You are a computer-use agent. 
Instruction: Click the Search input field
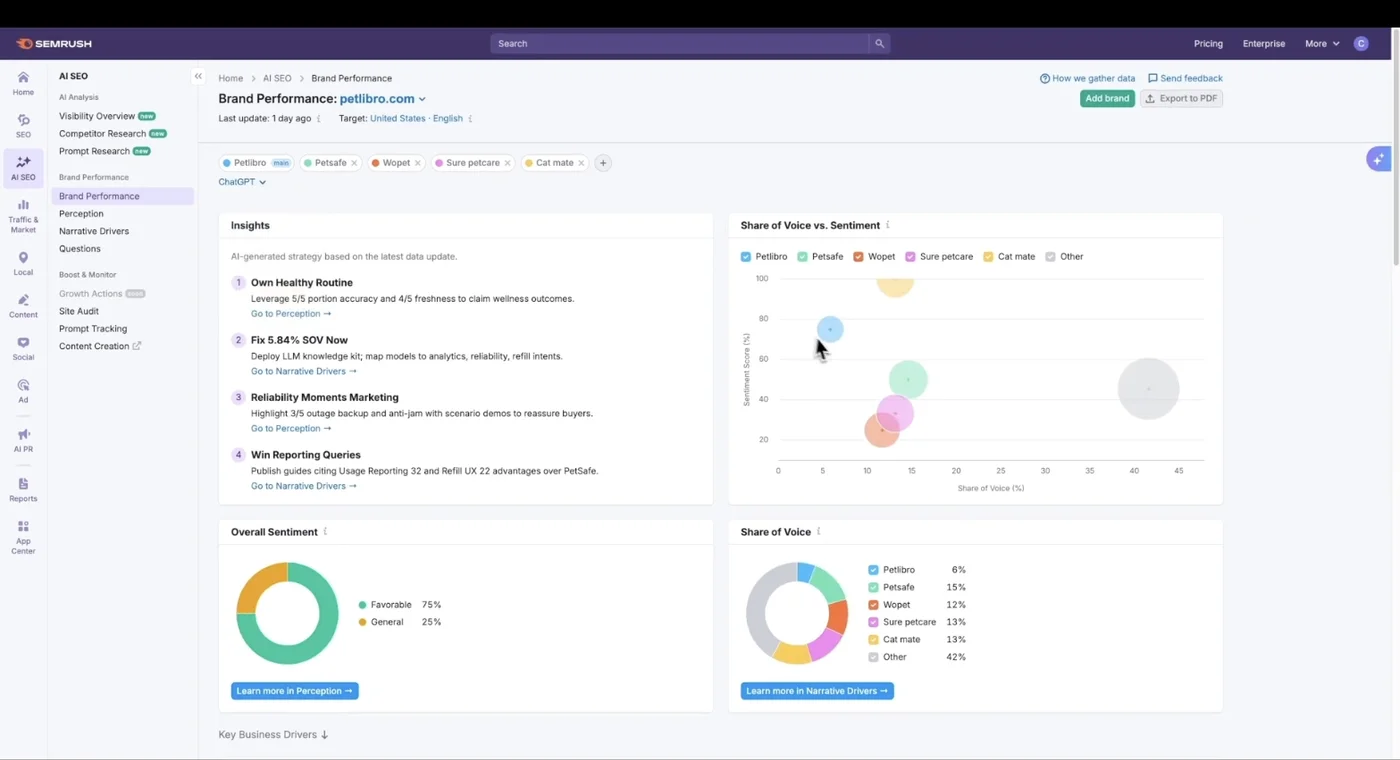point(680,44)
